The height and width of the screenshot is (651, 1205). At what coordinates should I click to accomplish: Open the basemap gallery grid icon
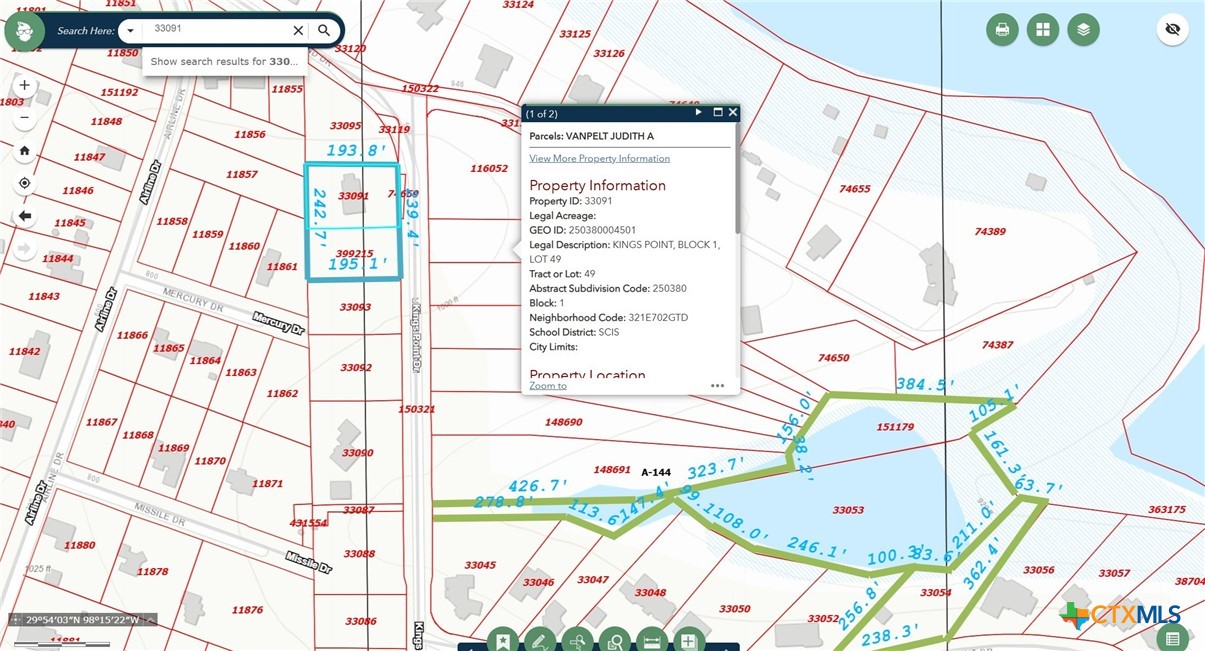coord(1043,30)
